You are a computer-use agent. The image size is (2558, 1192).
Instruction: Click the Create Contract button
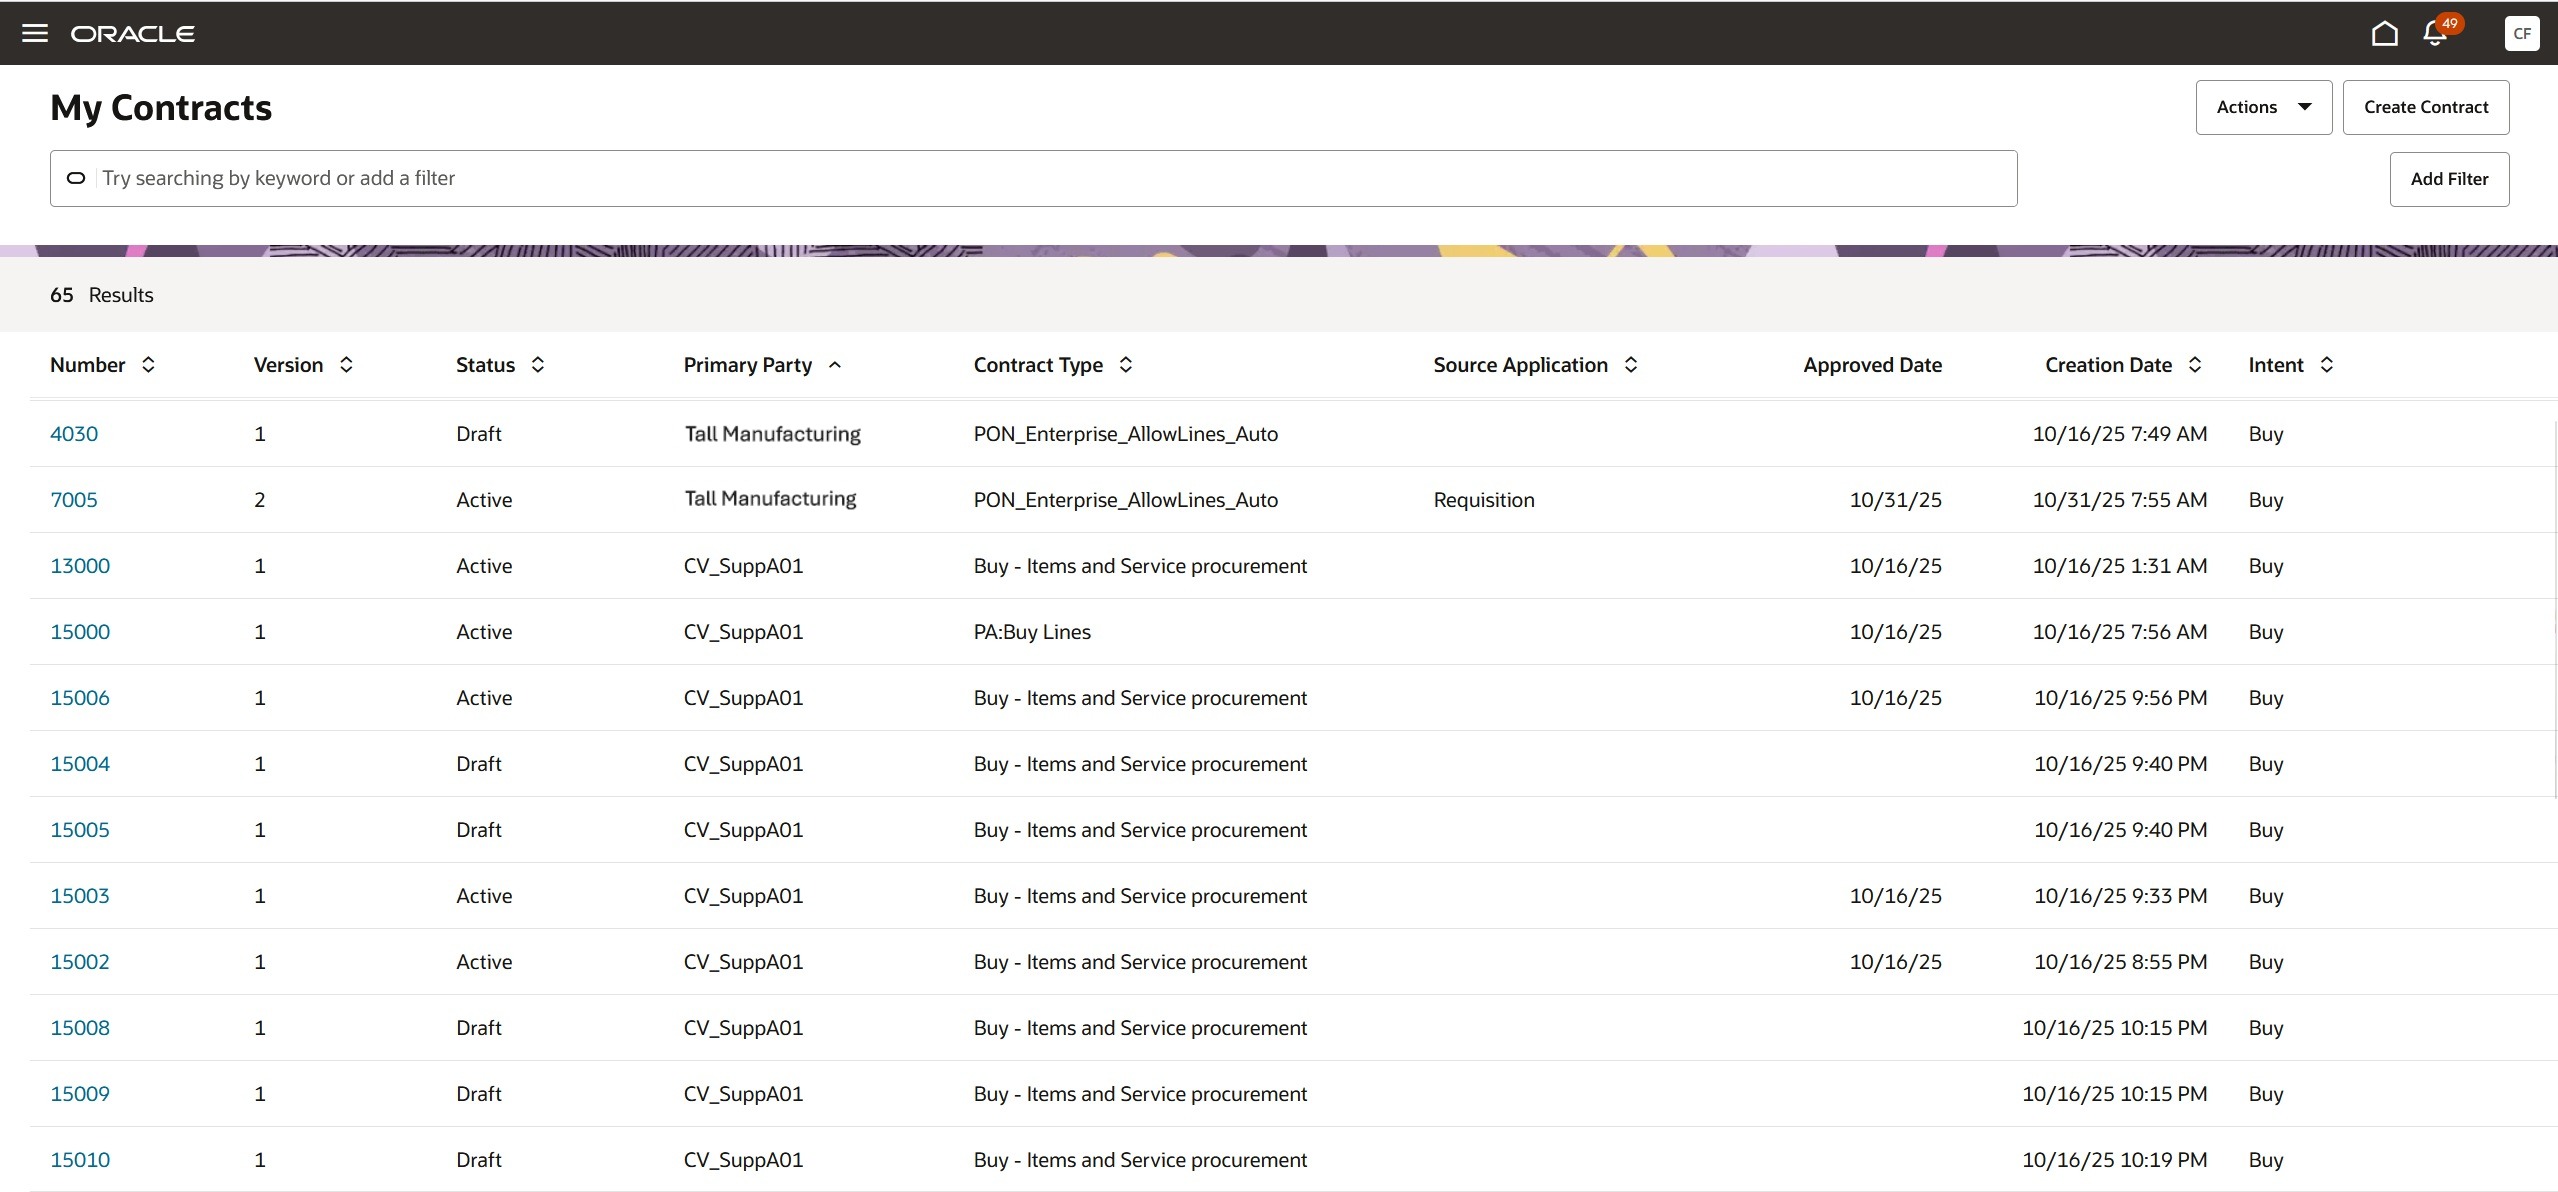click(2426, 107)
